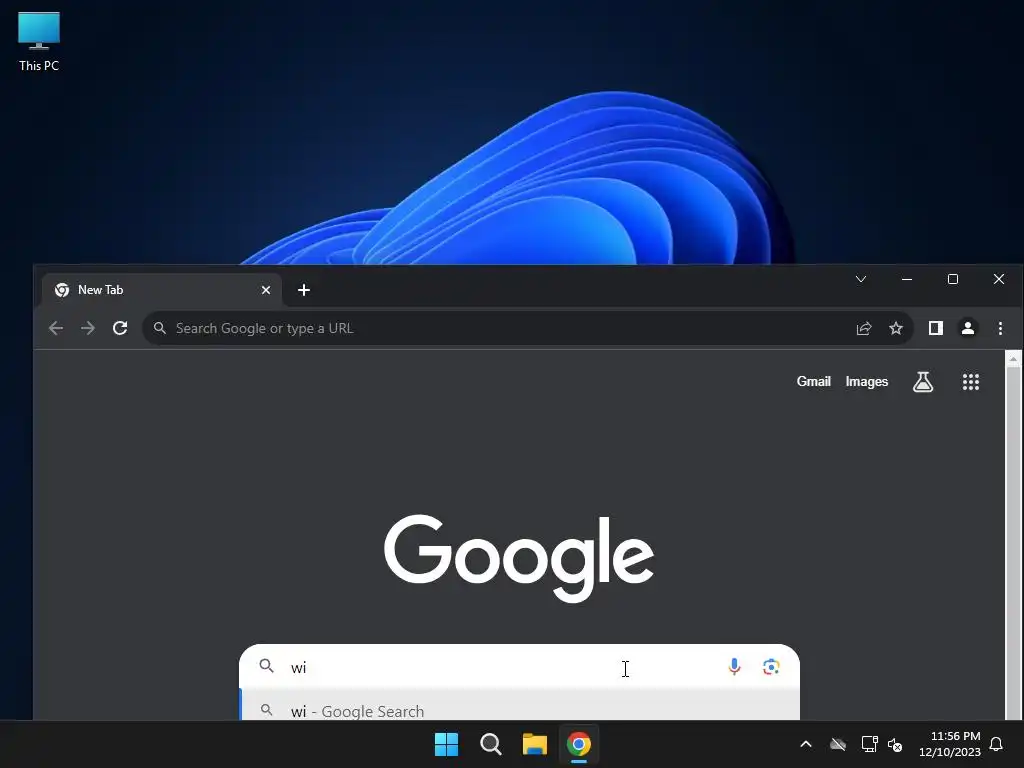
Task: Reload the current page
Action: (x=120, y=328)
